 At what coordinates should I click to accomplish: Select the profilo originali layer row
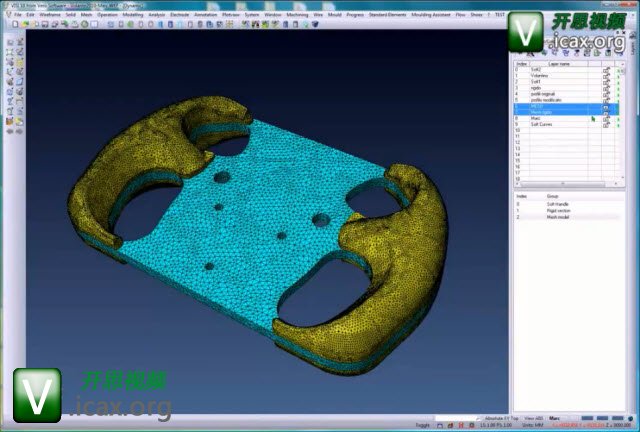(x=566, y=94)
